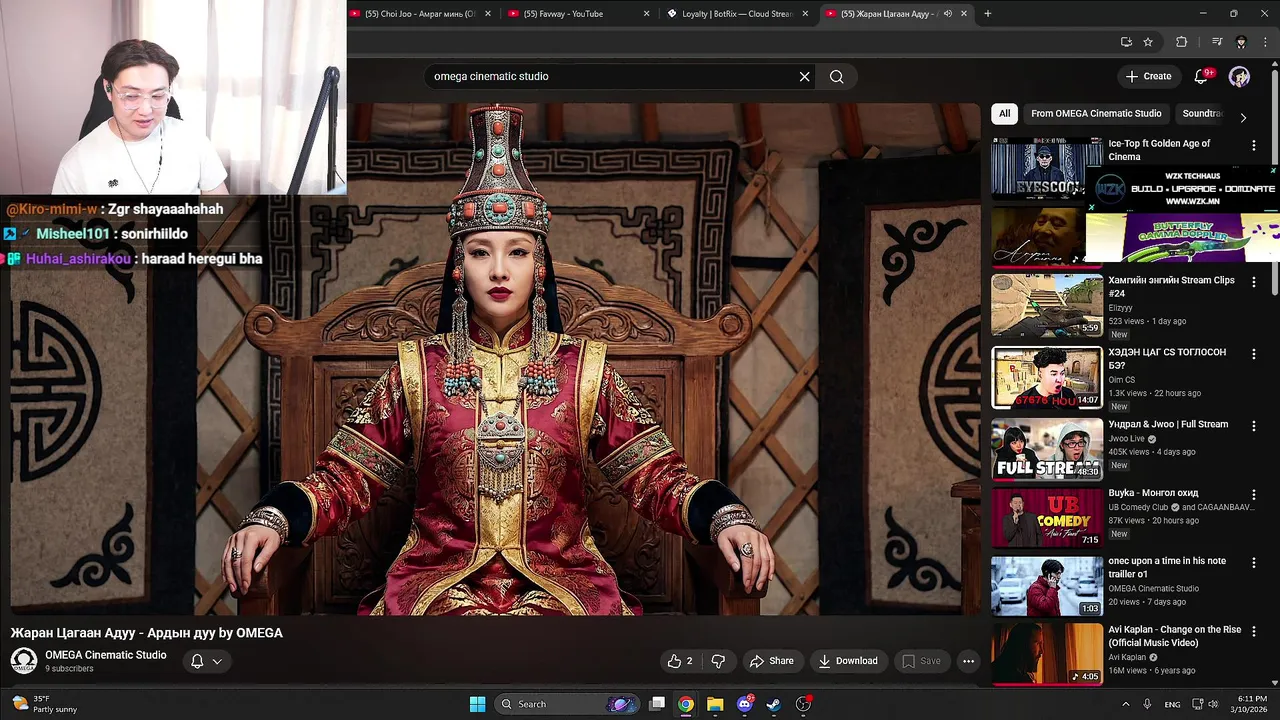Click the YouTube search magnifier button
The image size is (1280, 720).
[836, 76]
